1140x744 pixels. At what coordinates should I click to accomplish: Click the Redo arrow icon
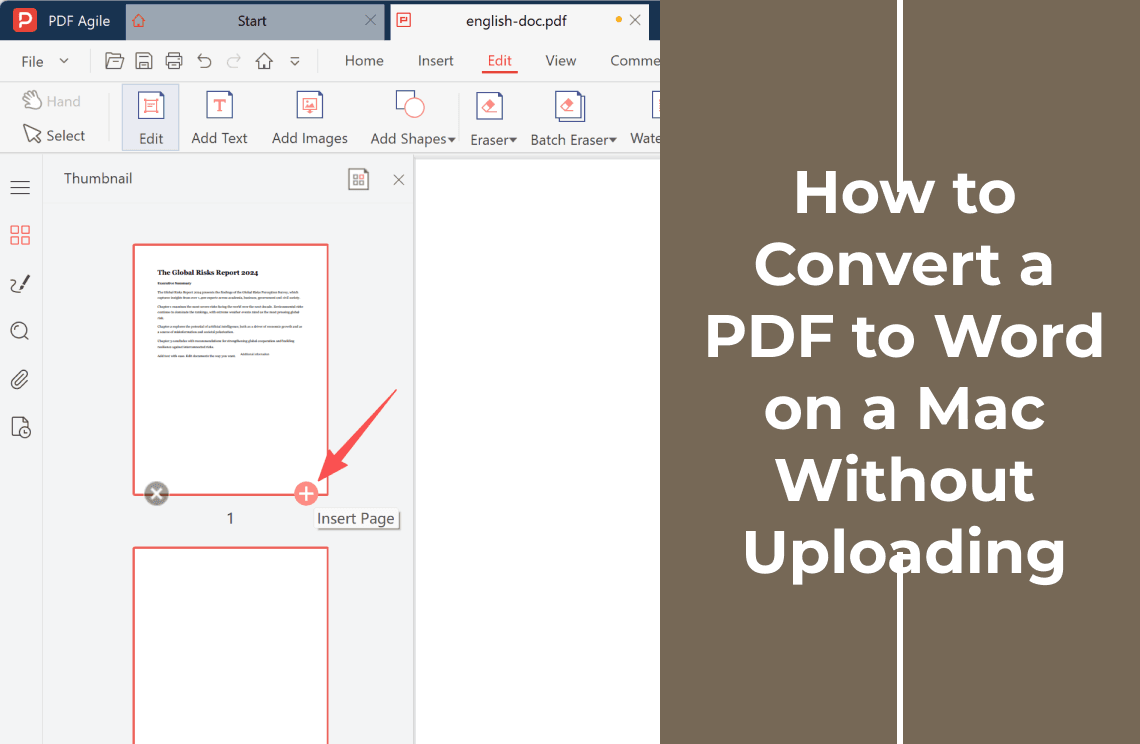tap(233, 61)
